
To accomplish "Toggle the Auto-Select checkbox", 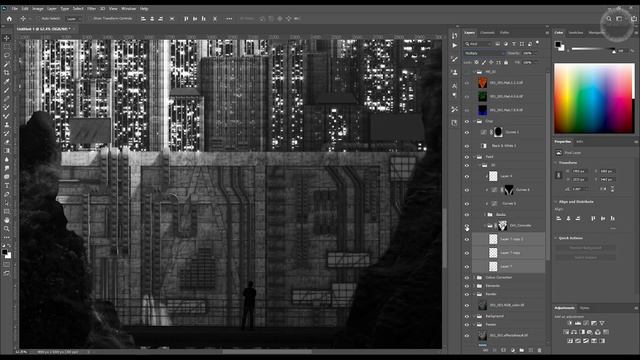I will [x=39, y=18].
